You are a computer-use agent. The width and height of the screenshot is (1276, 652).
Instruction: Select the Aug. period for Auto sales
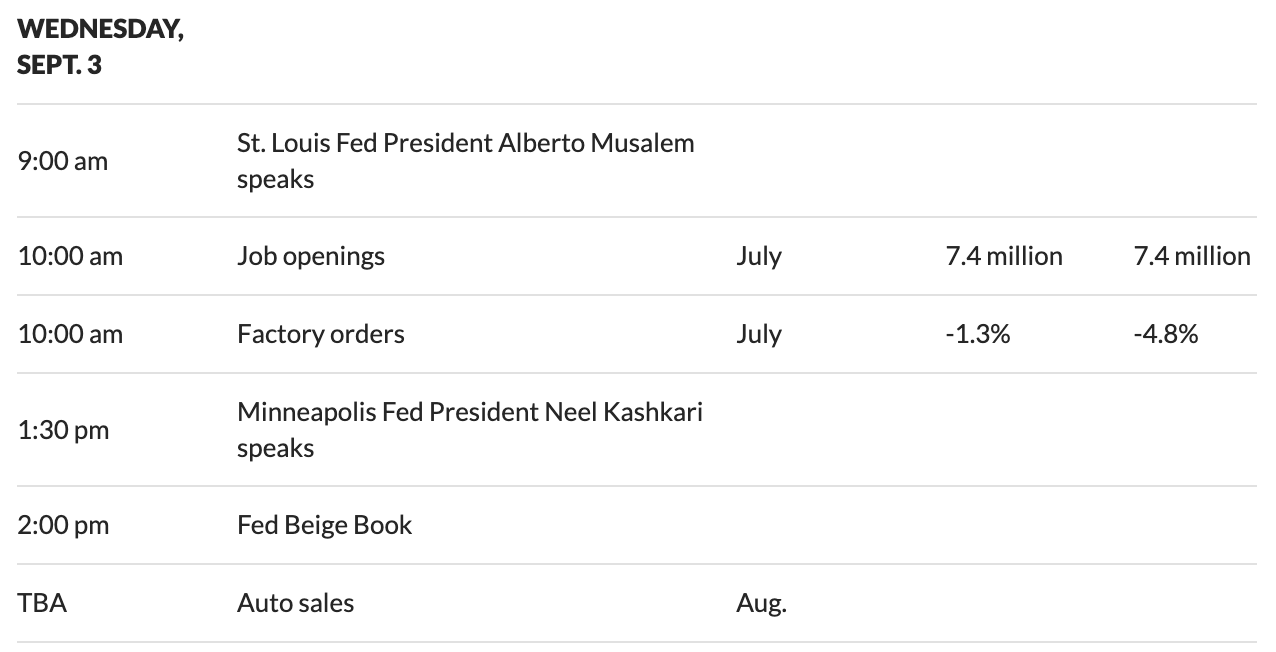[761, 603]
